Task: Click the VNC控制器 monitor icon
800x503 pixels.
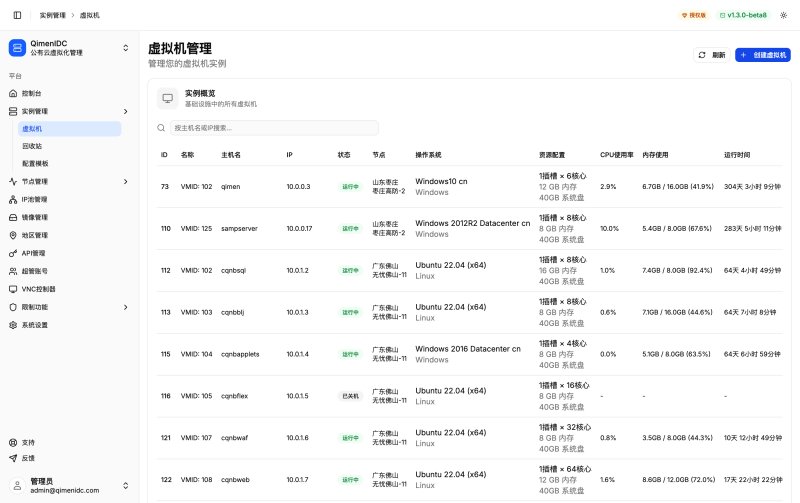Action: click(13, 289)
